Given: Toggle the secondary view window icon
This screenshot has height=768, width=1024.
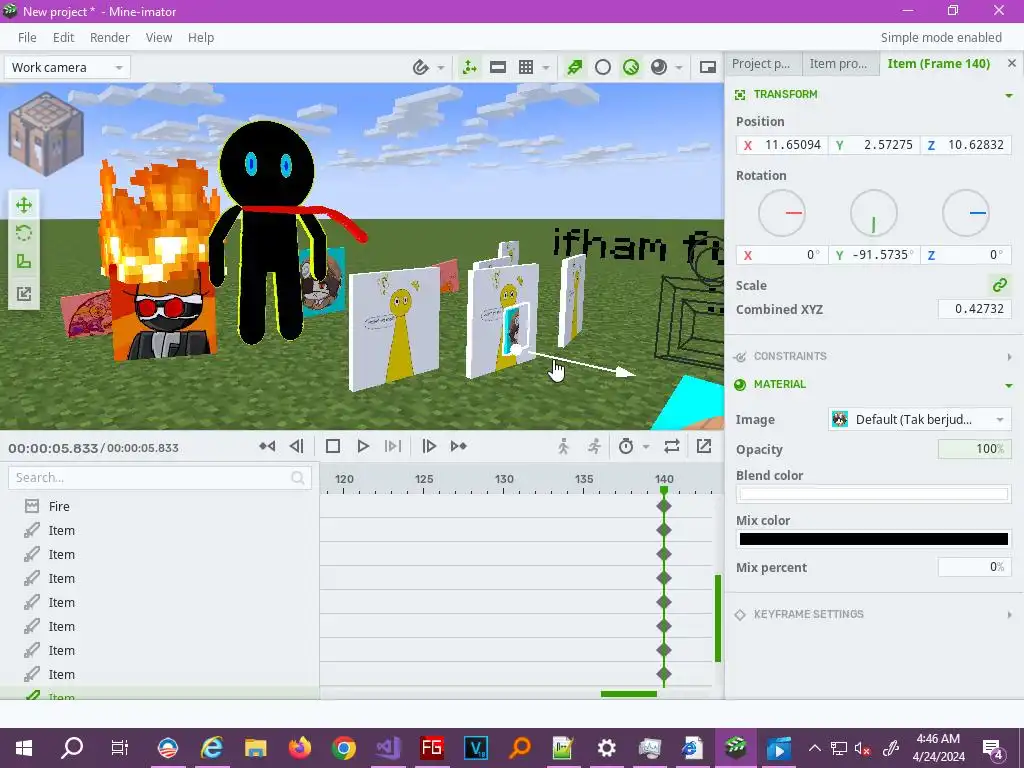Looking at the screenshot, I should click(708, 67).
